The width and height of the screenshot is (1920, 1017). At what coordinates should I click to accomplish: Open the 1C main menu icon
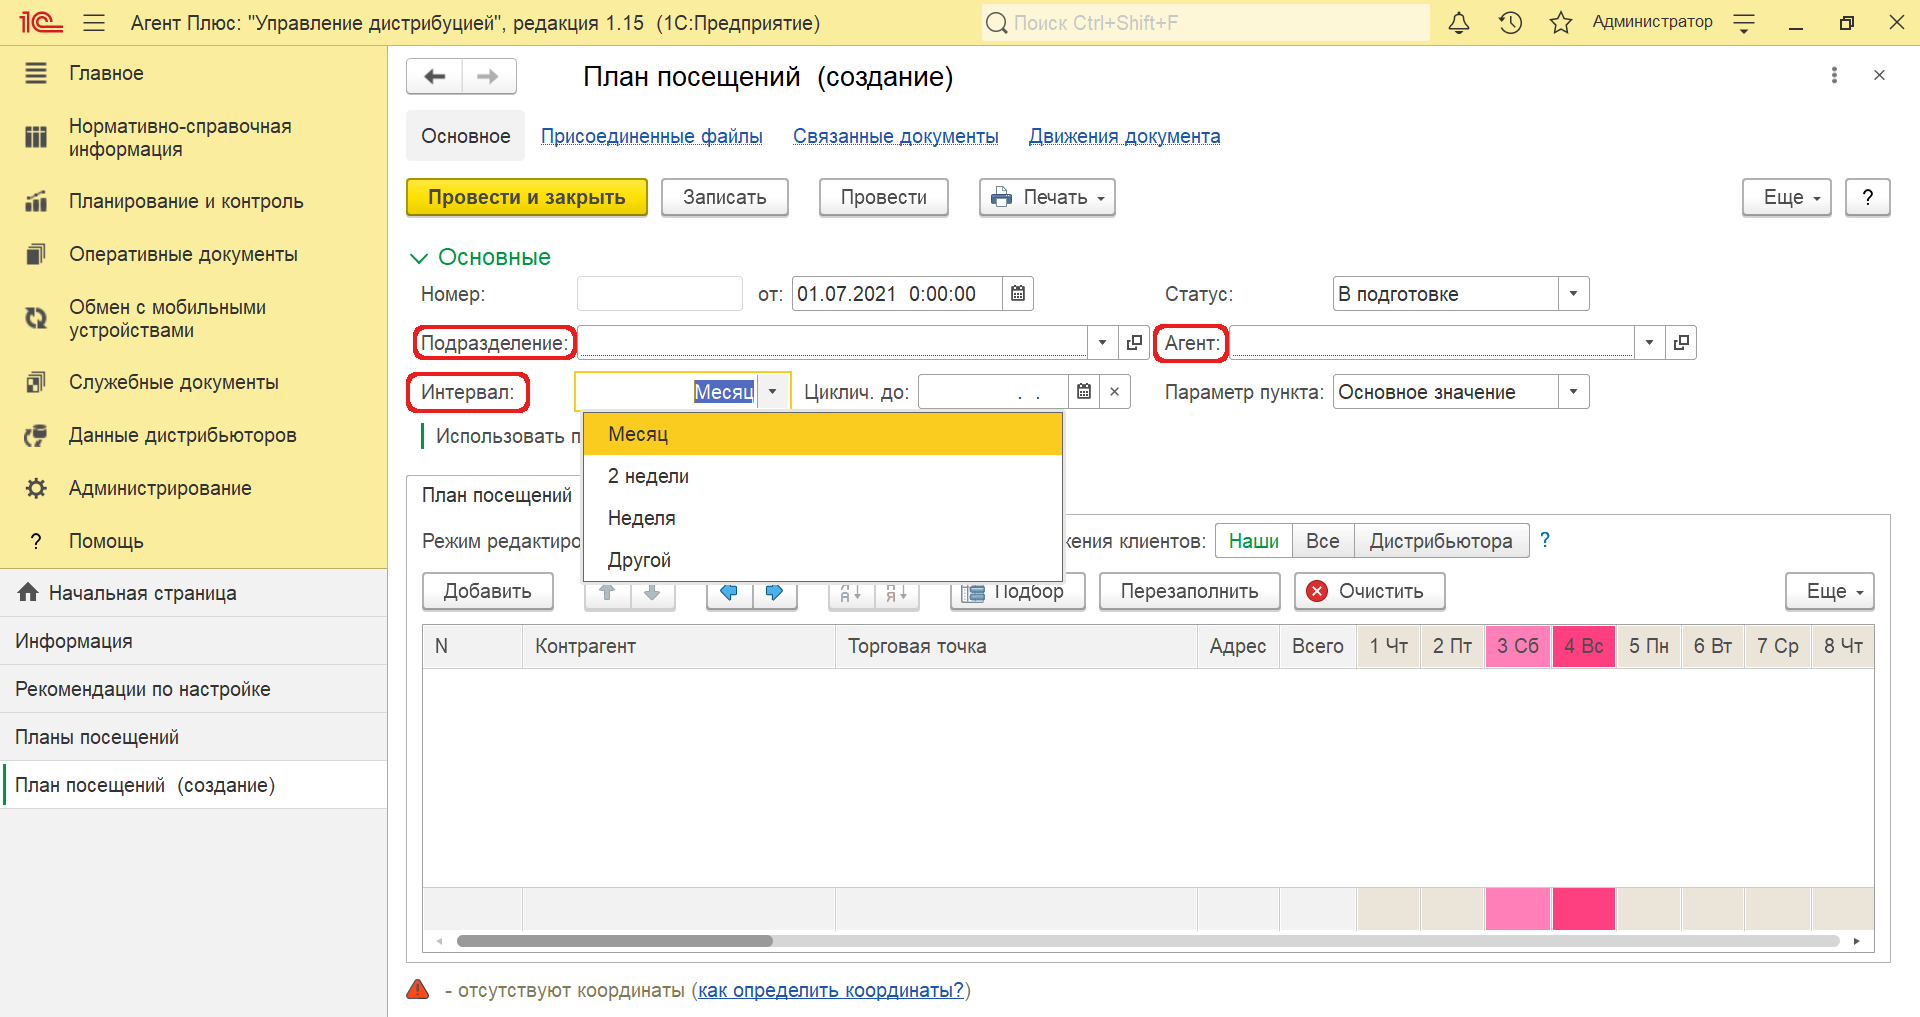click(41, 22)
